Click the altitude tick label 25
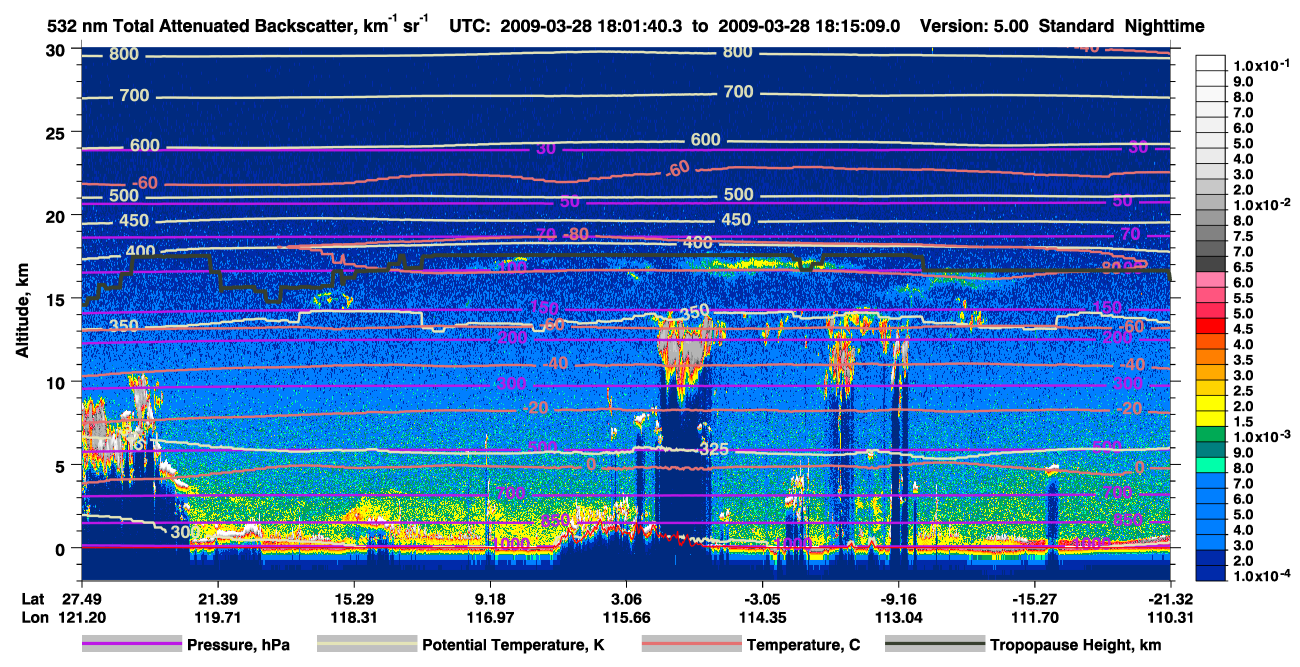1300x667 pixels. point(58,133)
